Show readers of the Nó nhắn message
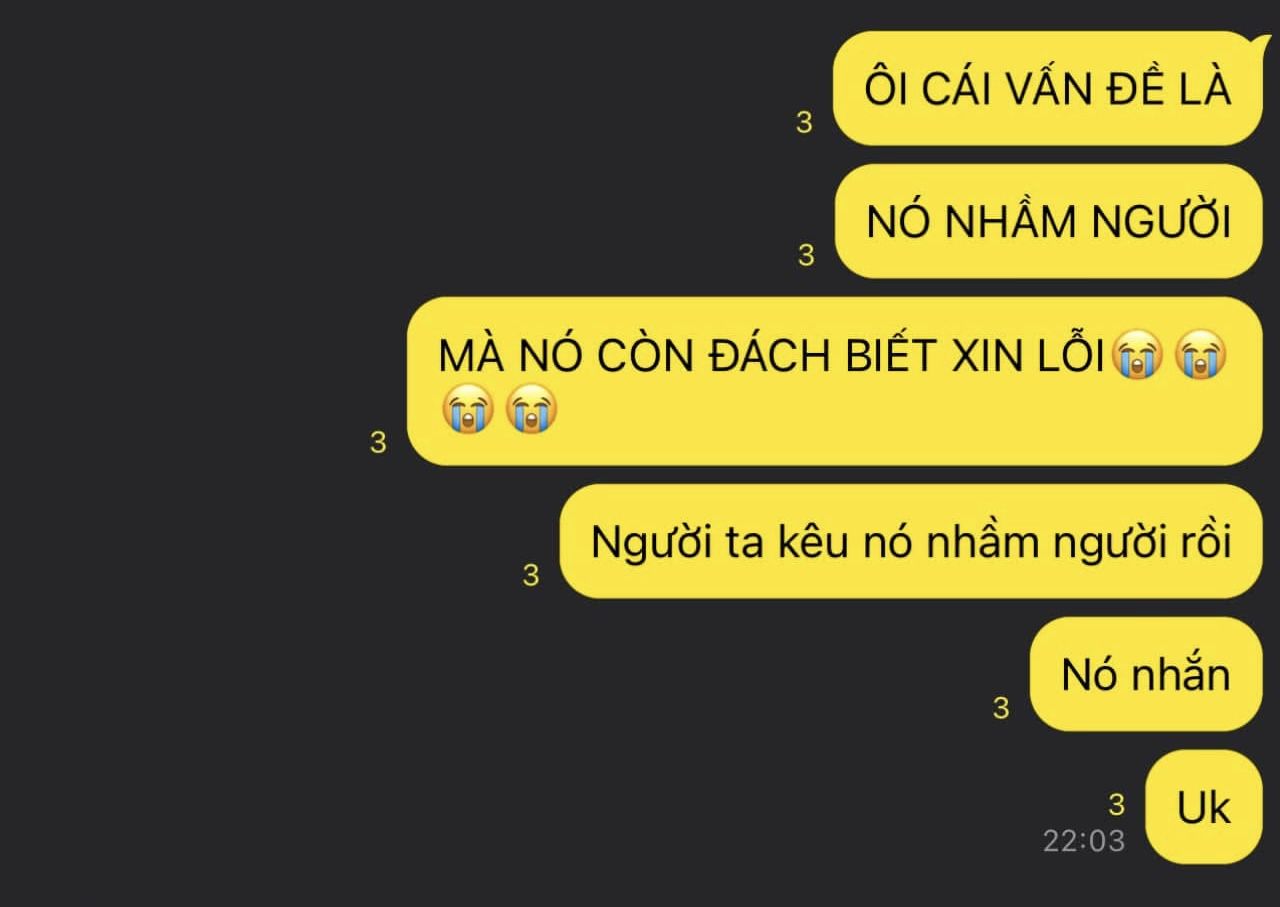The width and height of the screenshot is (1280, 907). click(x=1001, y=708)
